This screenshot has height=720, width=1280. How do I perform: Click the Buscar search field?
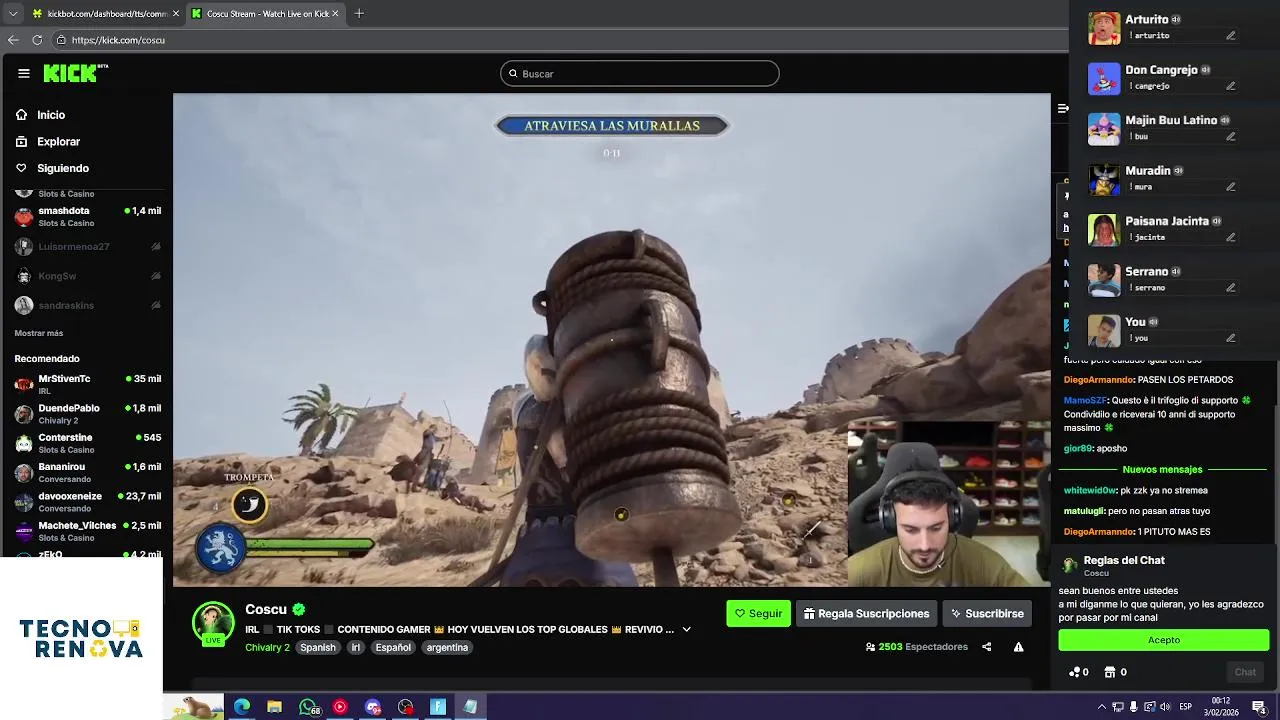coord(640,74)
